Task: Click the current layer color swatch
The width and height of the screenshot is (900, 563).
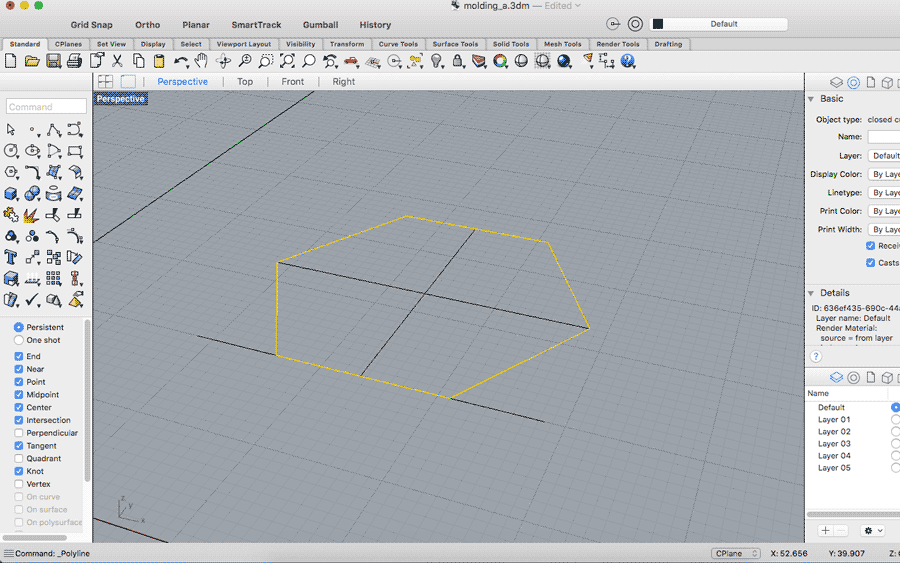Action: 658,24
